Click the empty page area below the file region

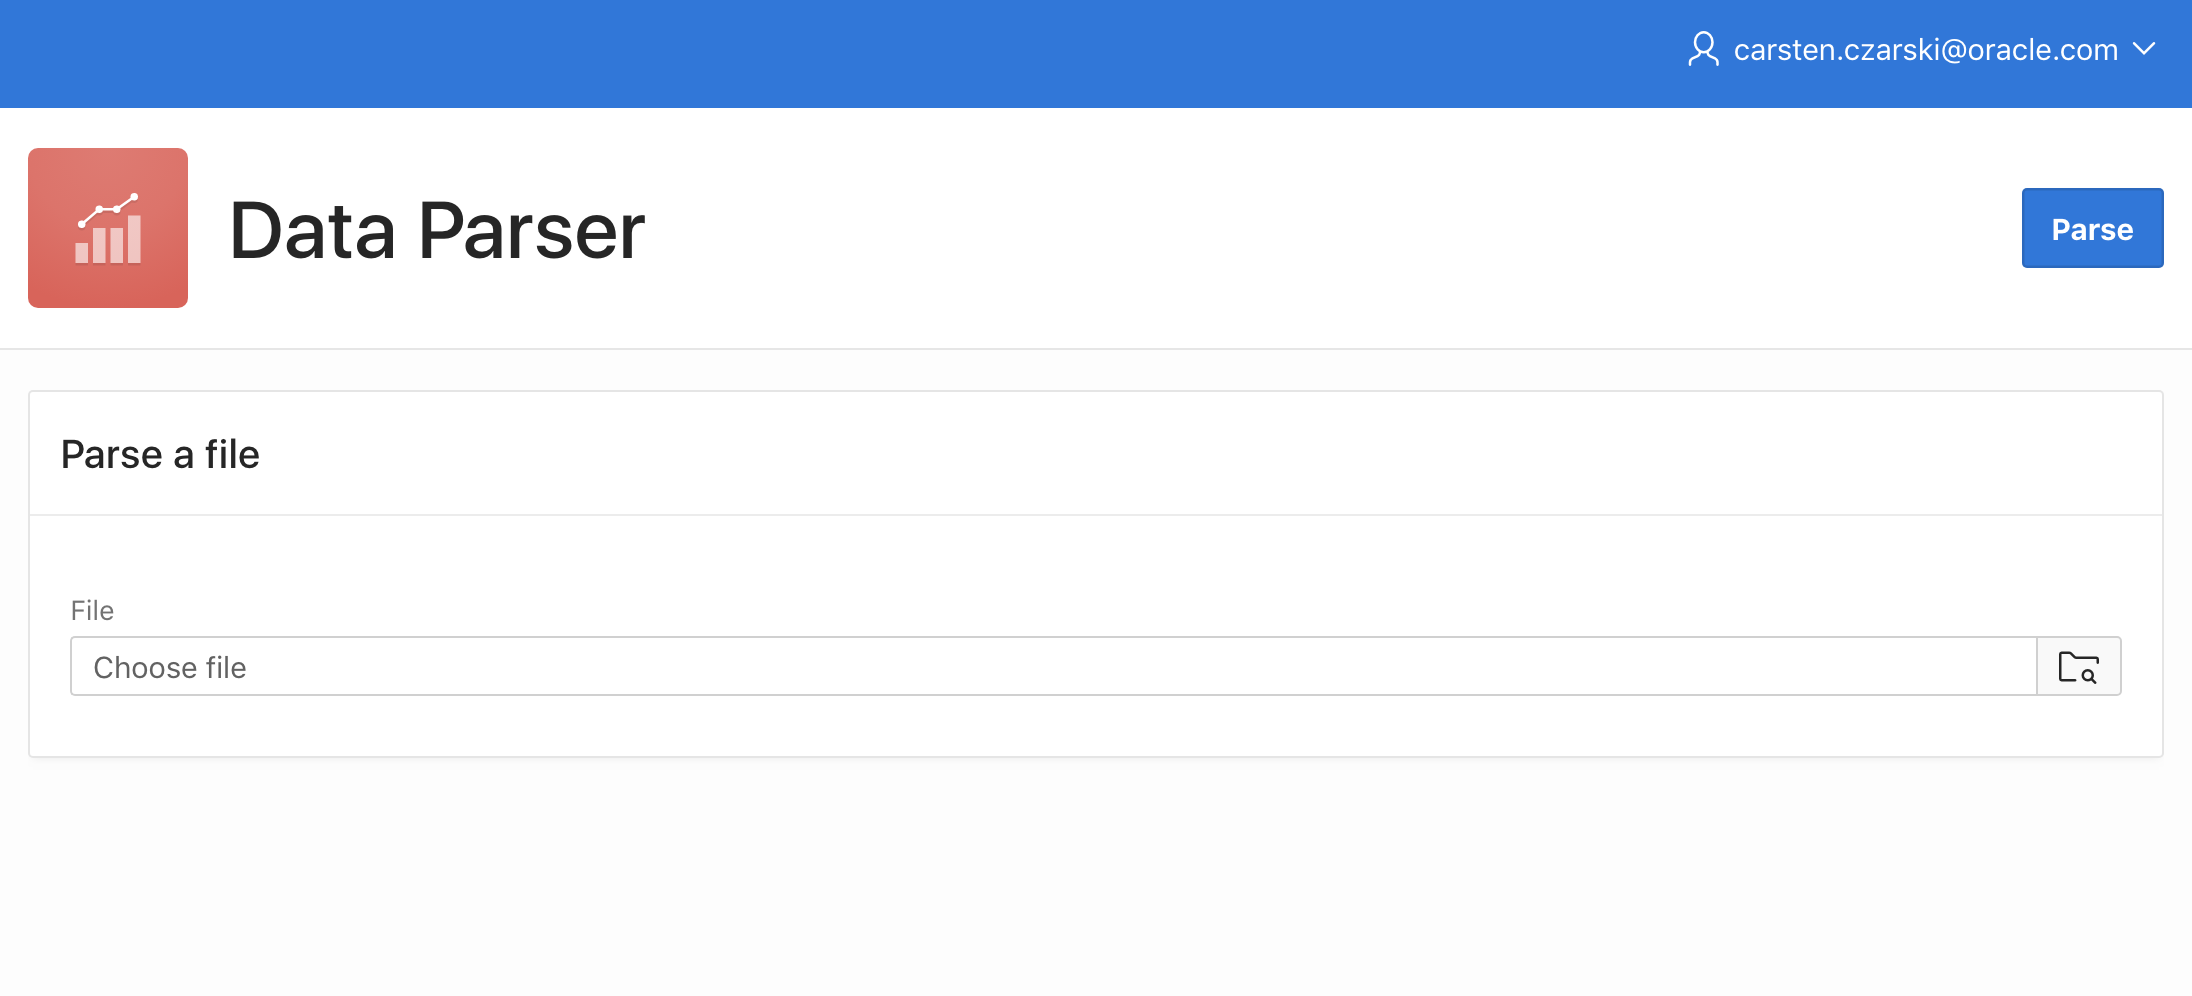[x=1000, y=880]
